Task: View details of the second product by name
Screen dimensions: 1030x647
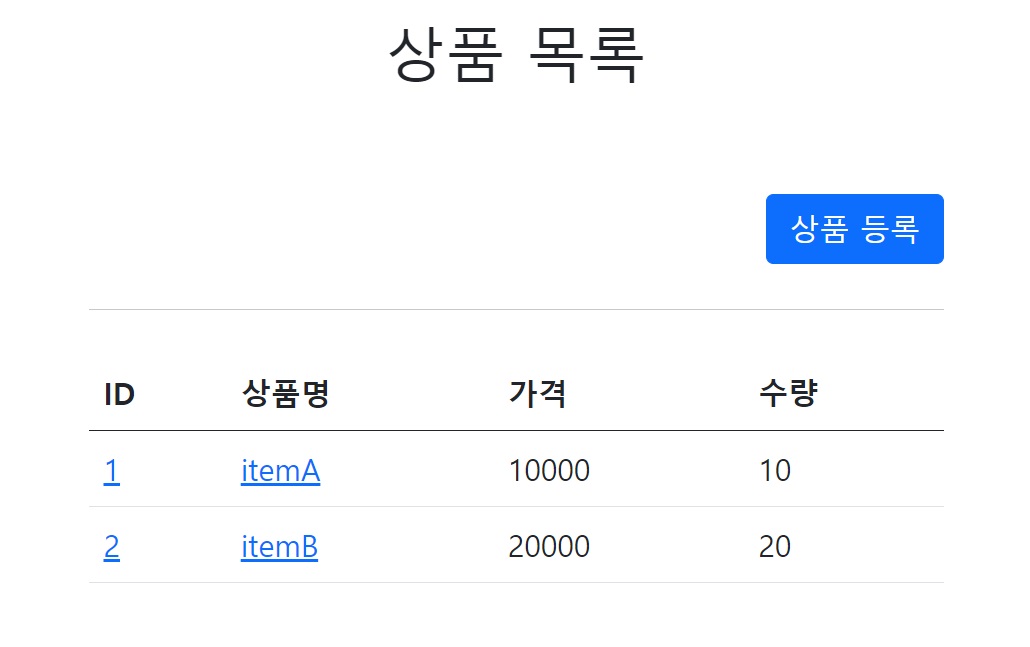Action: coord(279,547)
